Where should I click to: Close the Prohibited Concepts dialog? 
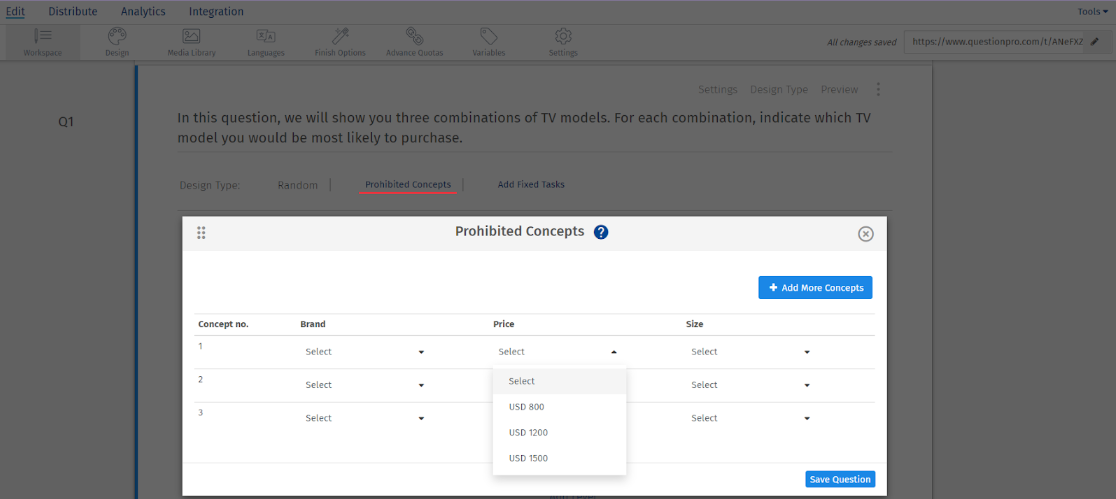click(x=866, y=234)
